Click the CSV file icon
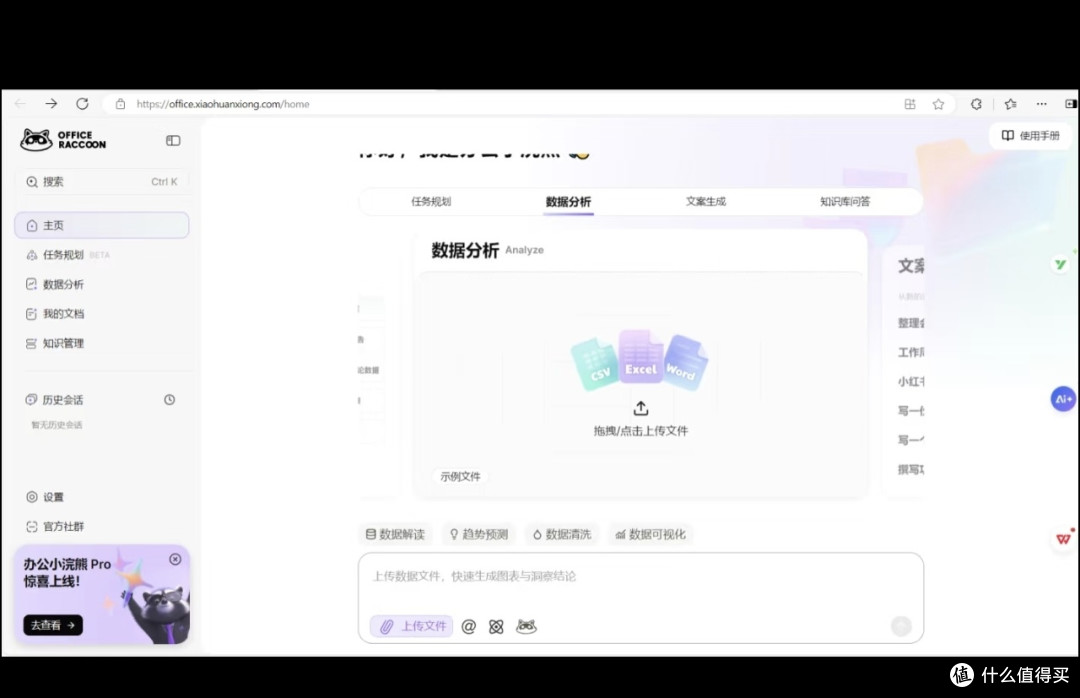This screenshot has height=698, width=1080. tap(595, 363)
